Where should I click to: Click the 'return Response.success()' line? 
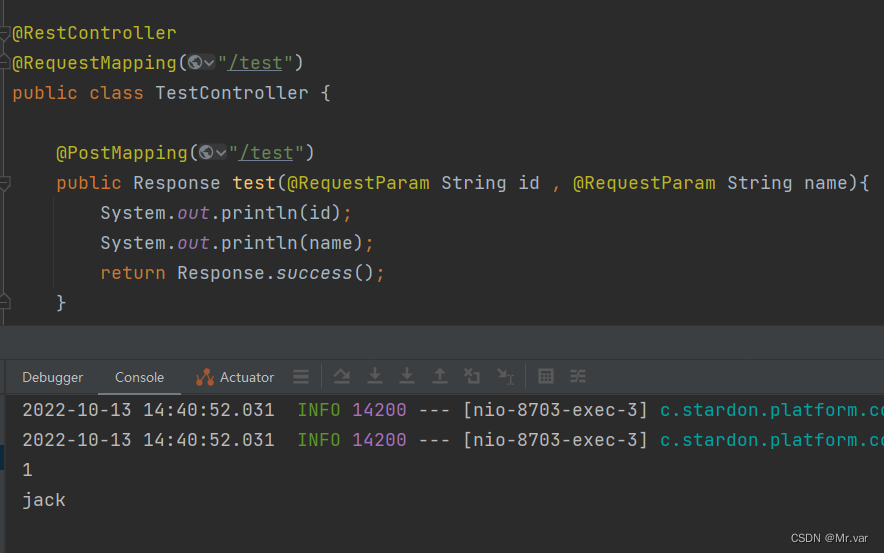[242, 273]
